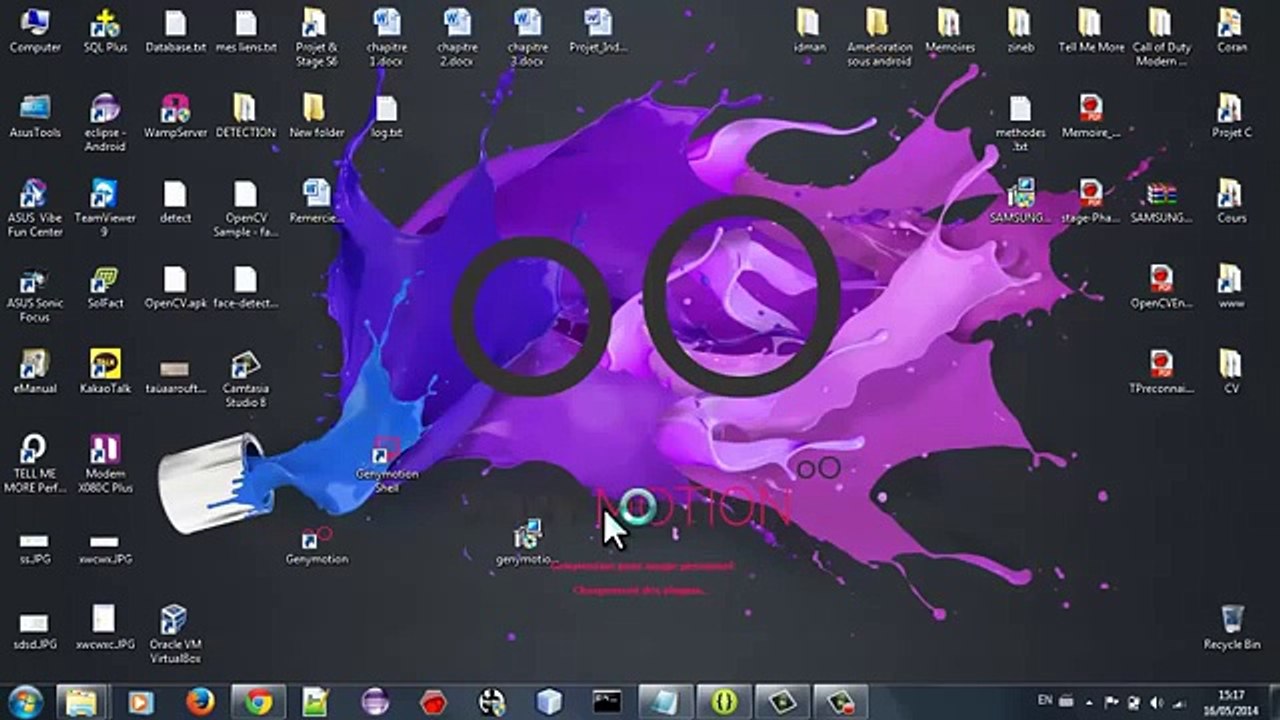Select the SAMSUNG WinRAR archive
Image resolution: width=1280 pixels, height=720 pixels.
pyautogui.click(x=1161, y=201)
